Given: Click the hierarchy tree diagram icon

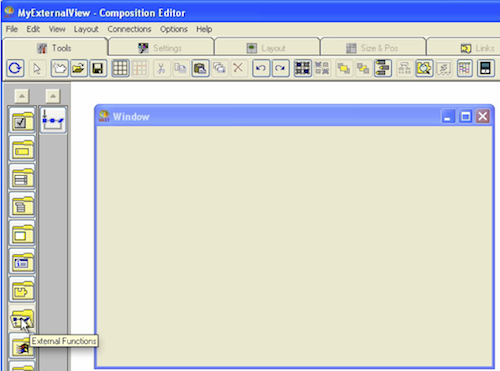Looking at the screenshot, I should (404, 68).
